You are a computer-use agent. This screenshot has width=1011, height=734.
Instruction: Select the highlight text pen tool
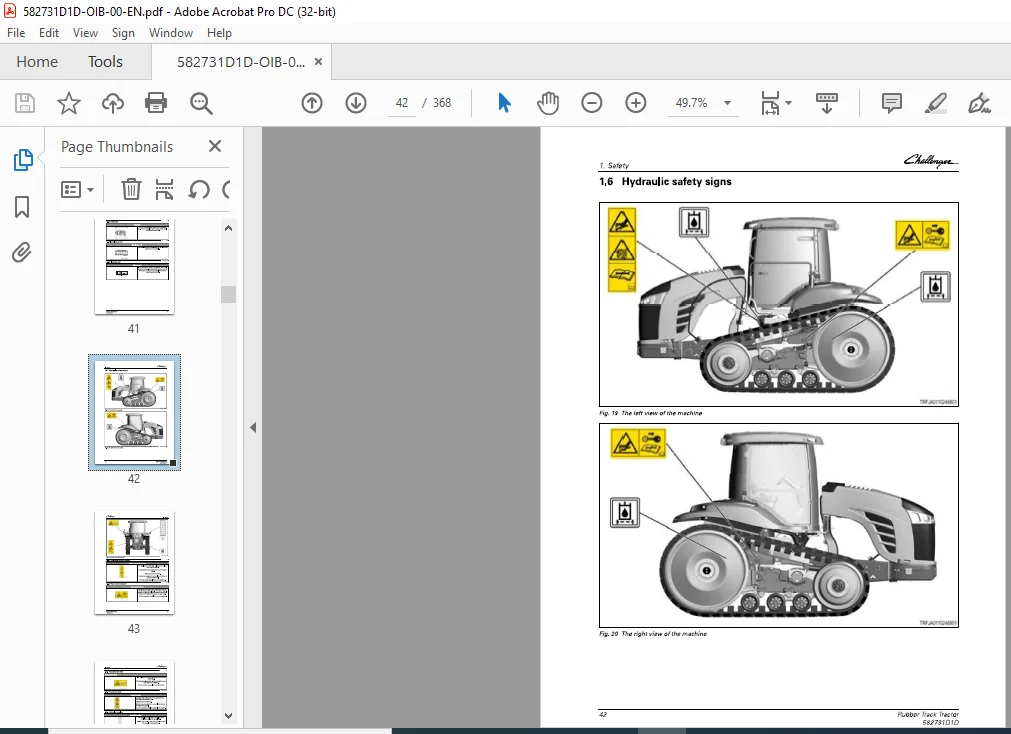936,103
